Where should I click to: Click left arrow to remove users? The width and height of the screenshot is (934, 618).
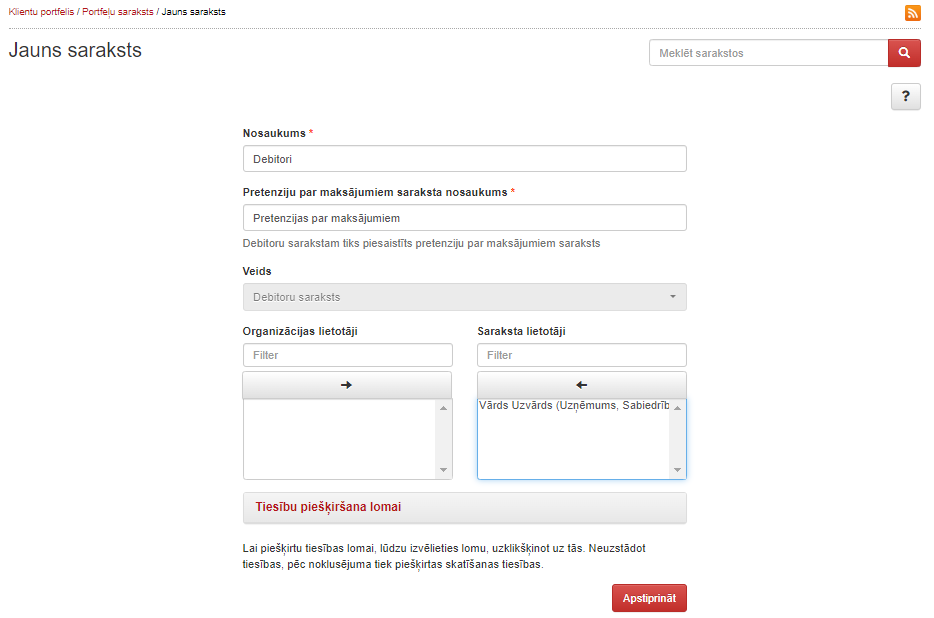581,385
